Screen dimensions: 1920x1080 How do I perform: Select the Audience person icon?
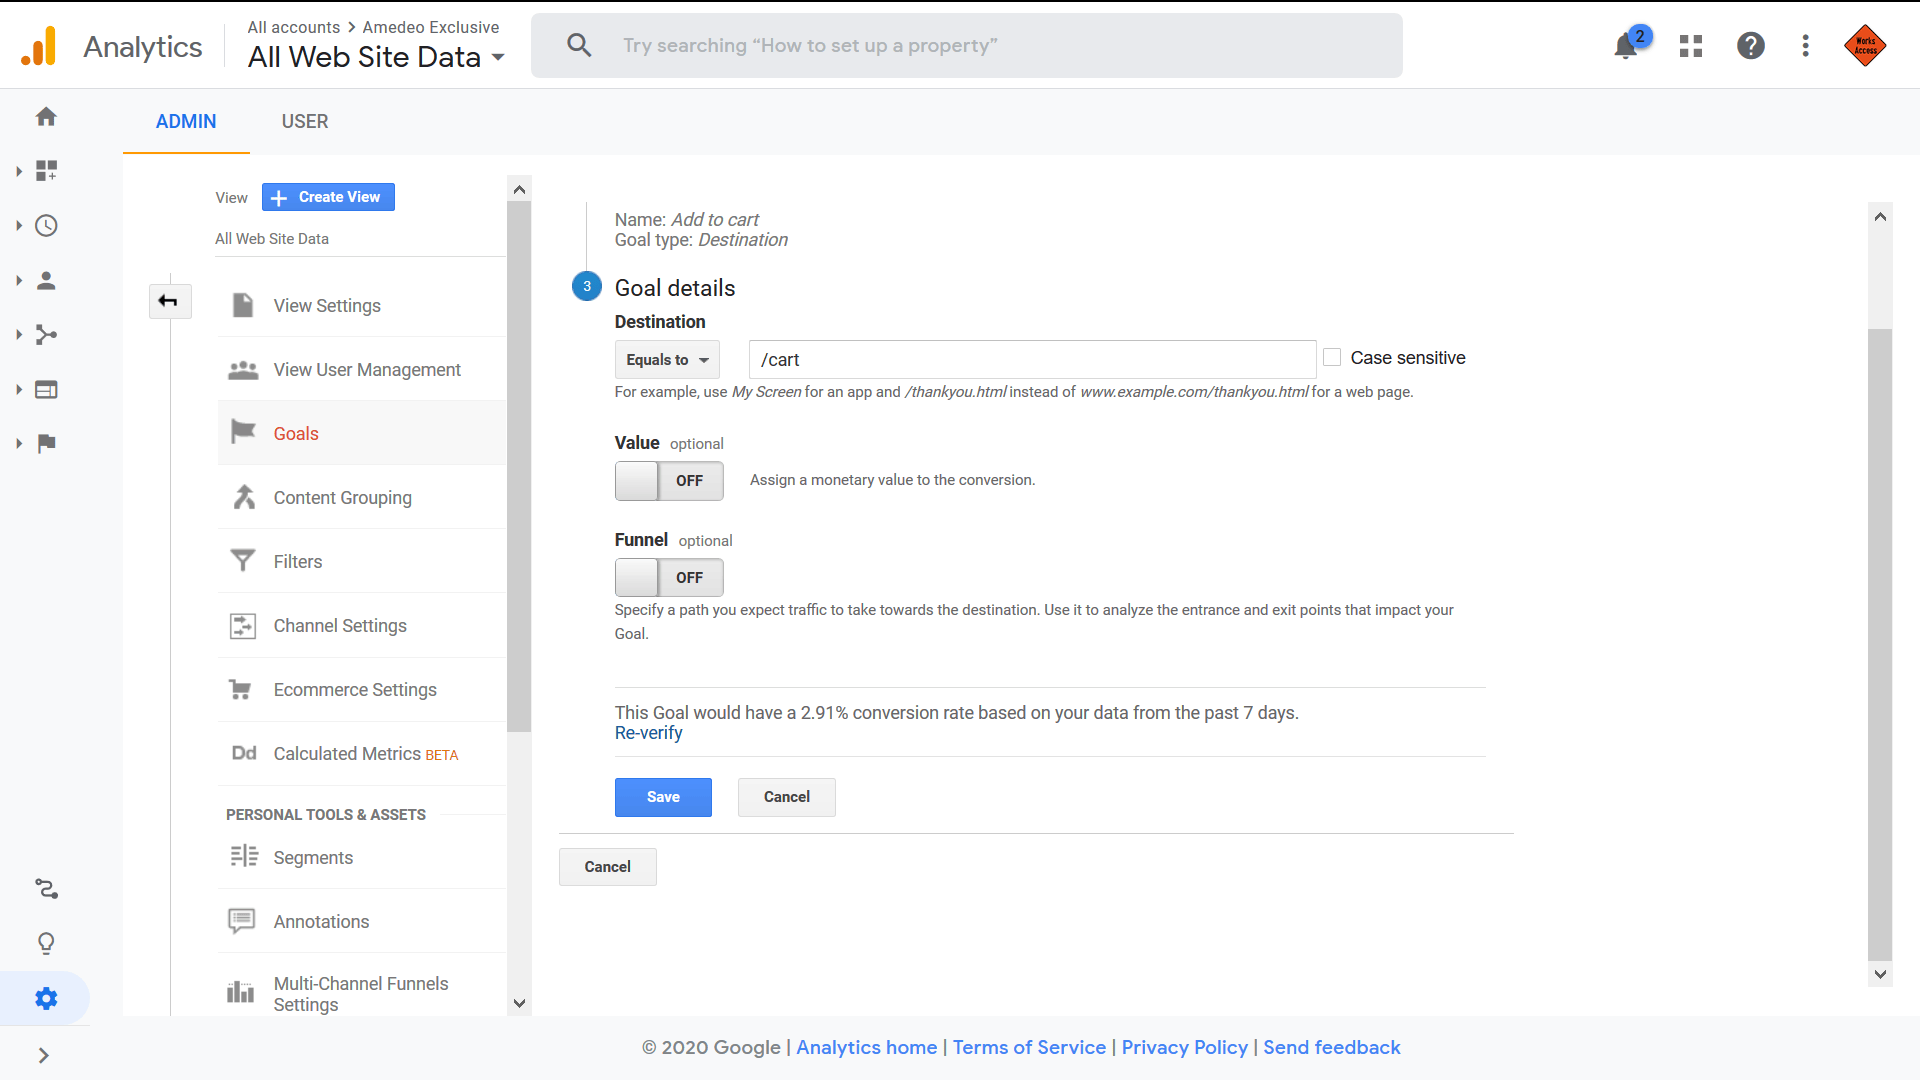[x=46, y=281]
